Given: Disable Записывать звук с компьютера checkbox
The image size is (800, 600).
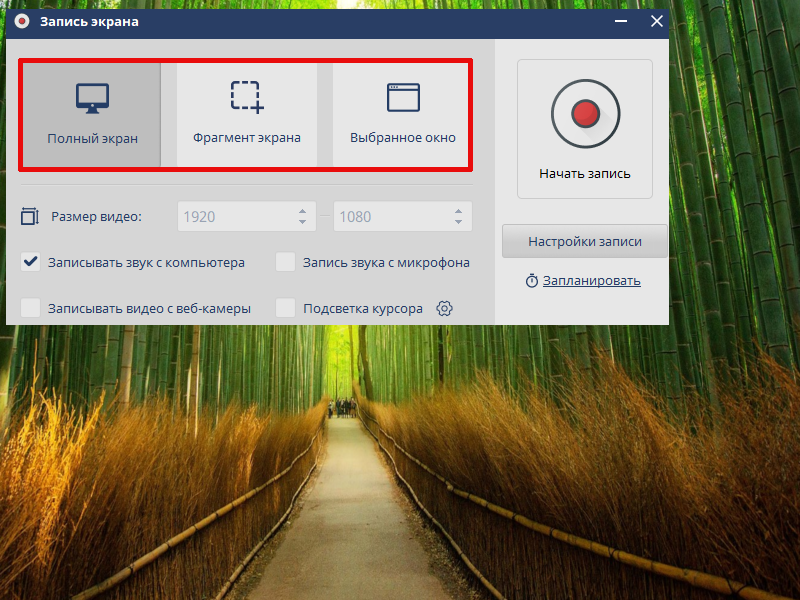Looking at the screenshot, I should coord(31,263).
